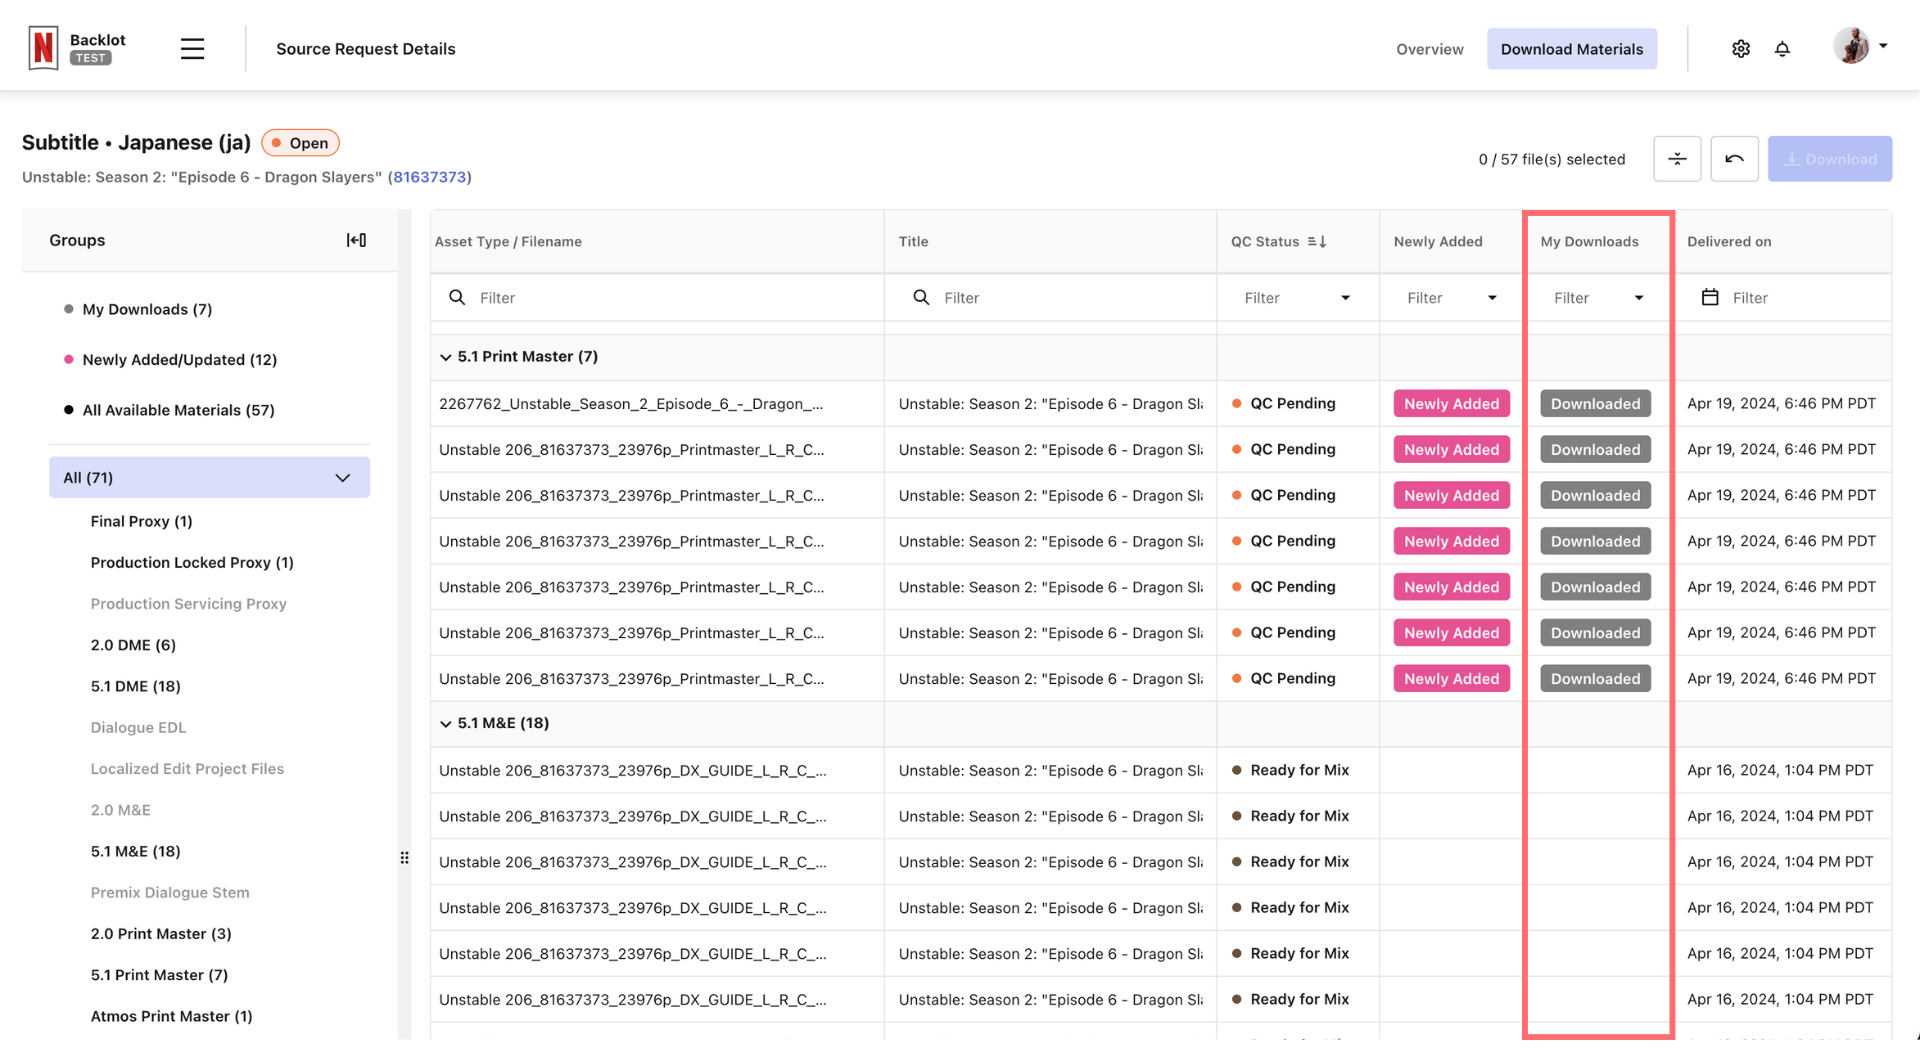Click the search icon in Title filter
The height and width of the screenshot is (1050, 1920).
point(921,297)
